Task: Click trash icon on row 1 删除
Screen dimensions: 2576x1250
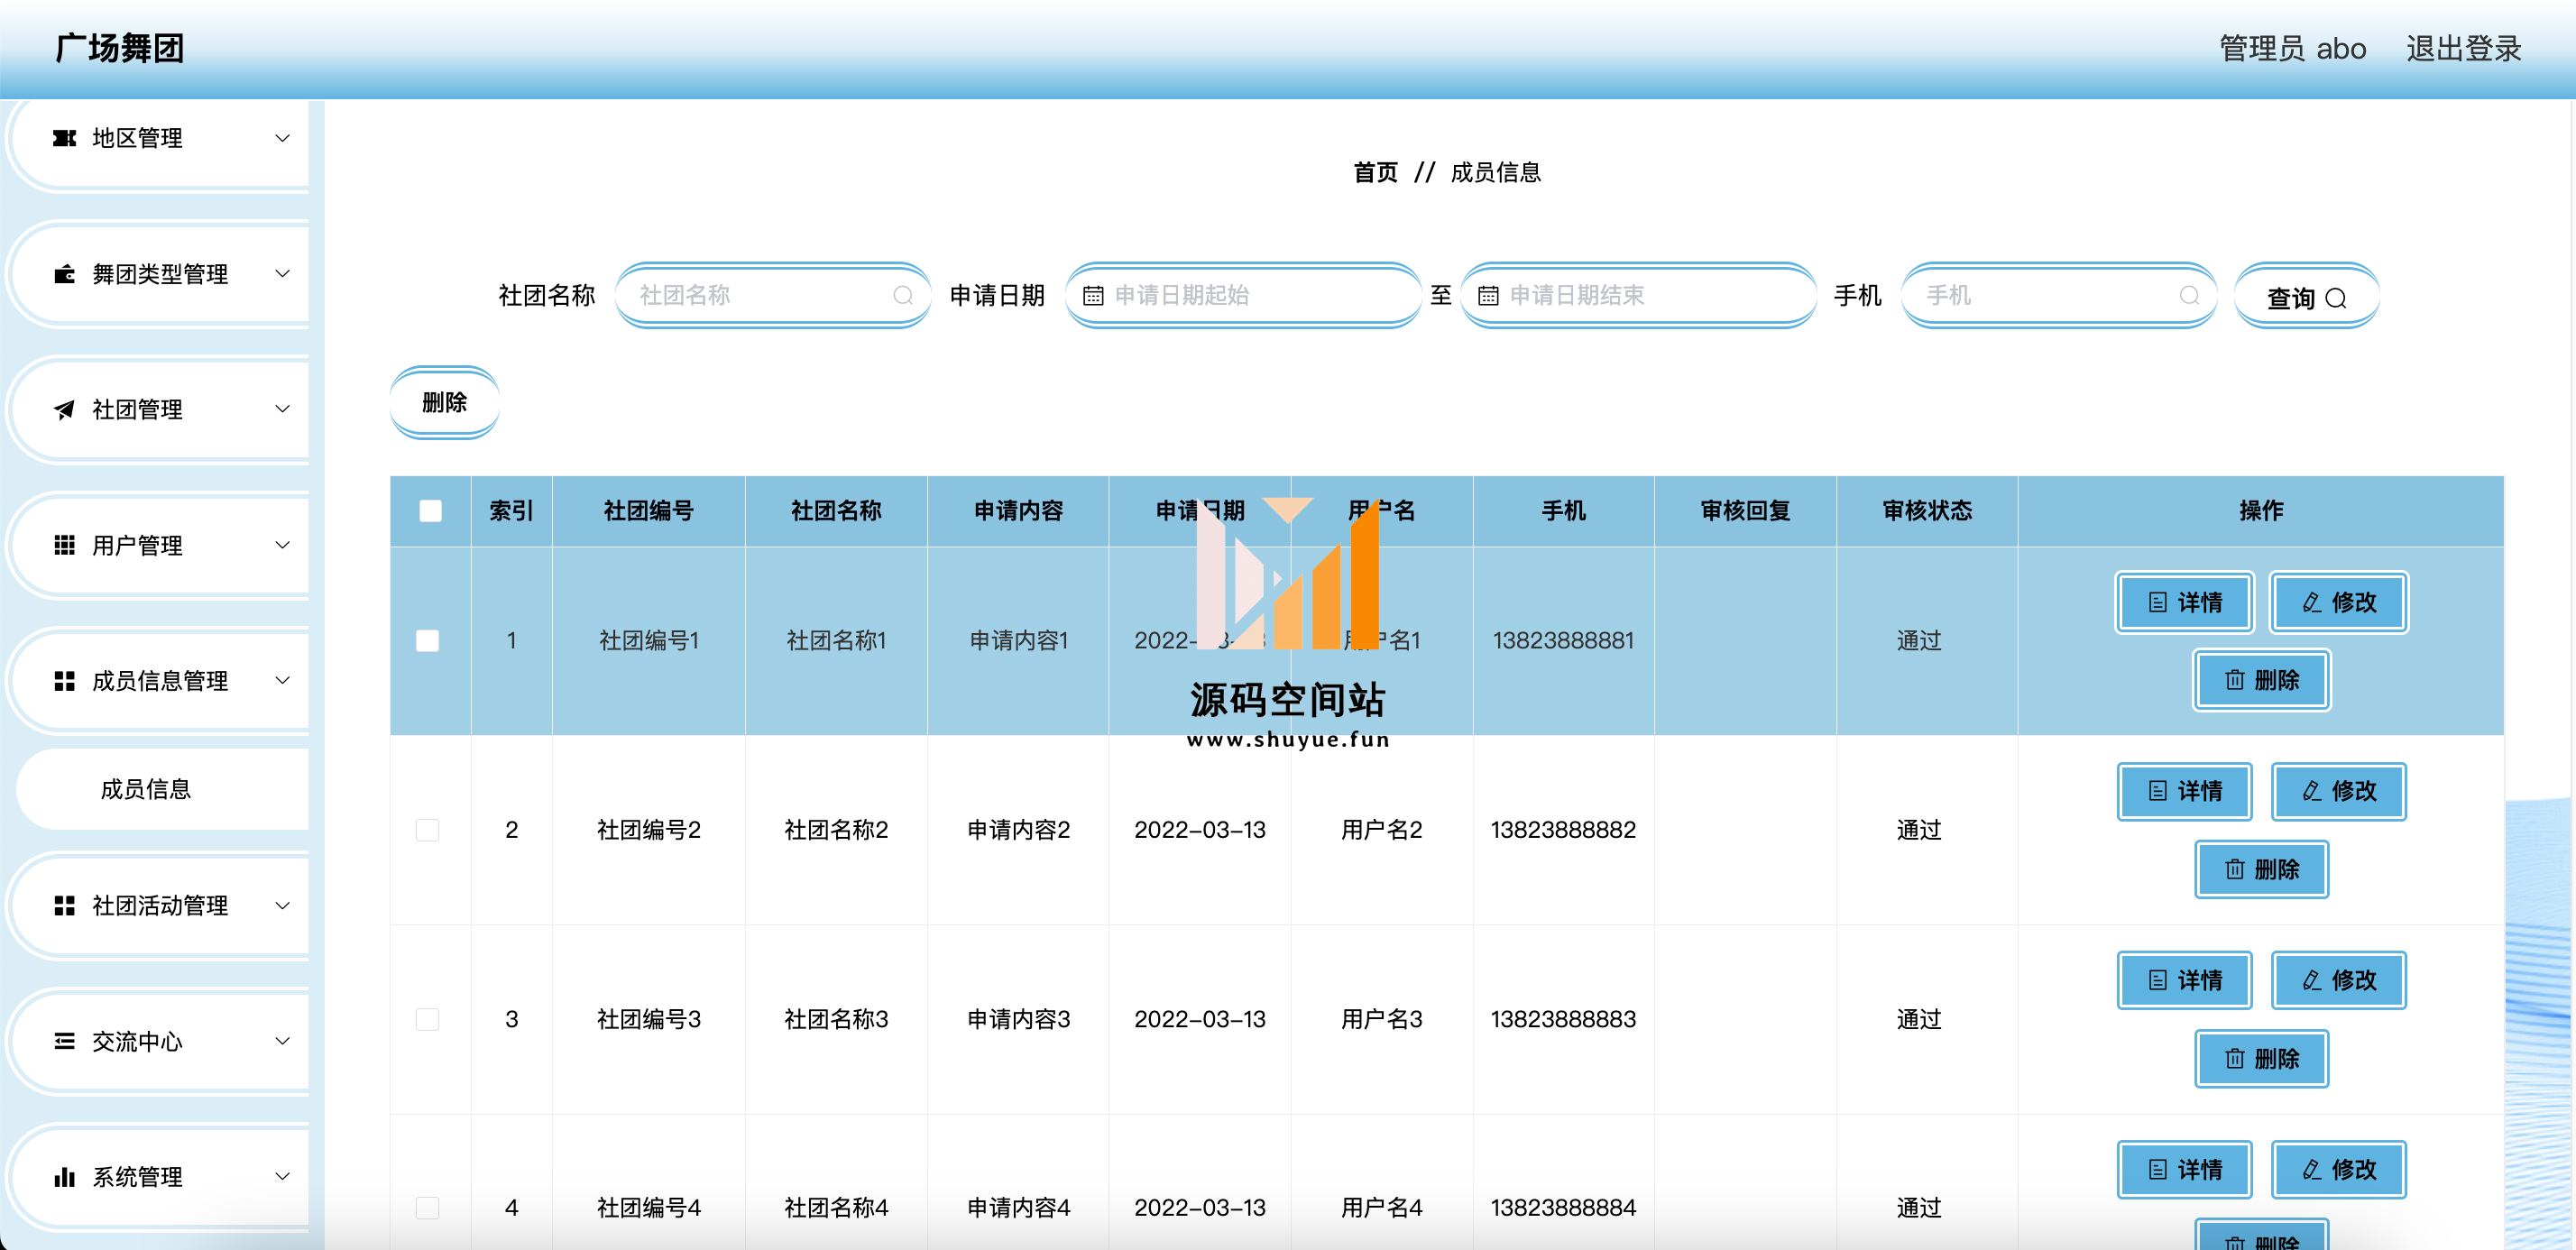Action: tap(2234, 680)
